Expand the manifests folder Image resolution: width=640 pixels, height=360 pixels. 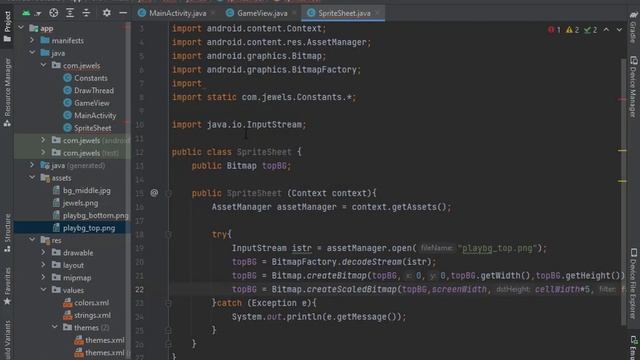pyautogui.click(x=32, y=40)
